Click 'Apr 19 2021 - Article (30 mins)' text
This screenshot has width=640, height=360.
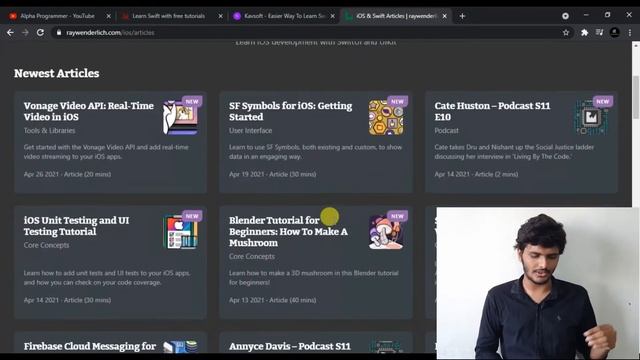[x=273, y=174]
